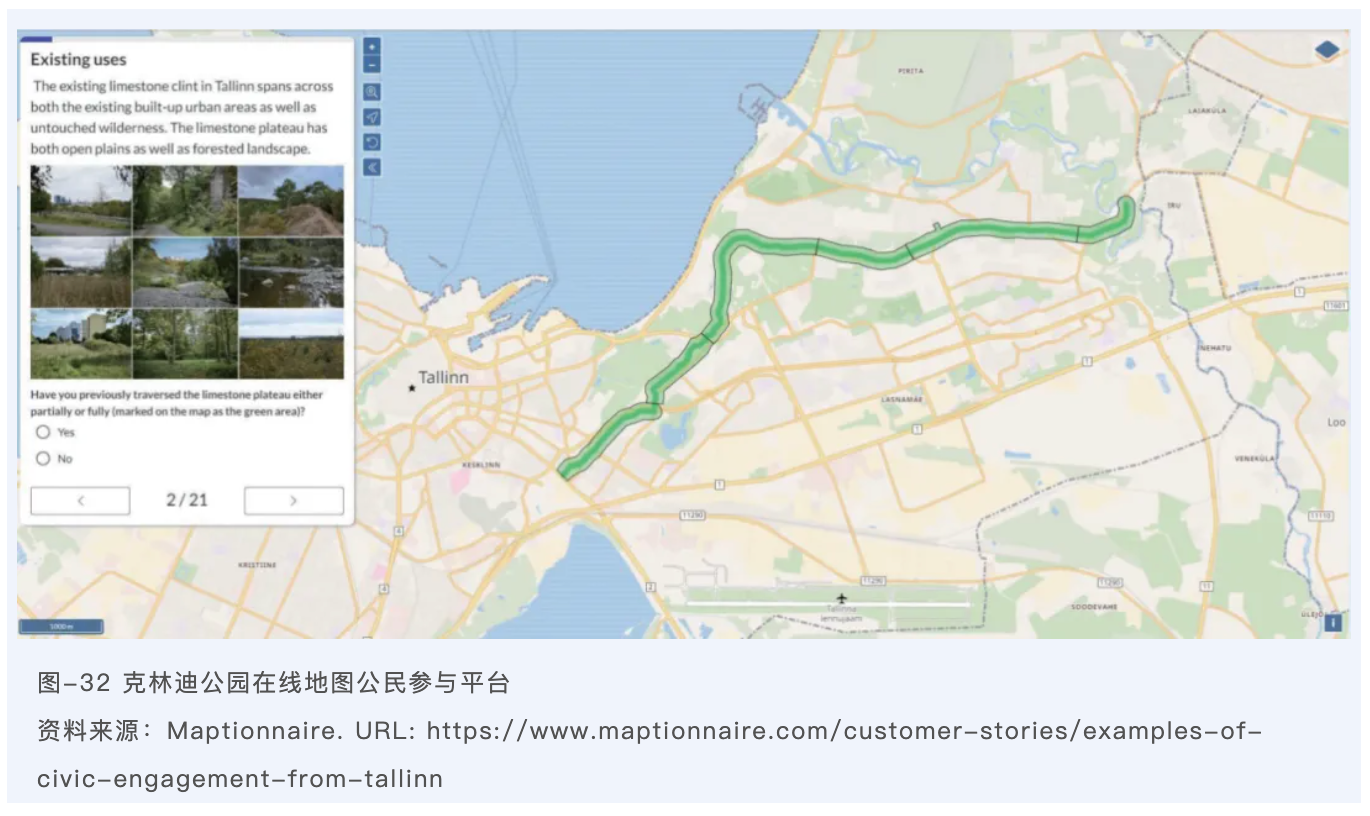Open the map layers switcher icon
Screen dimensions: 1370x816
(1327, 49)
